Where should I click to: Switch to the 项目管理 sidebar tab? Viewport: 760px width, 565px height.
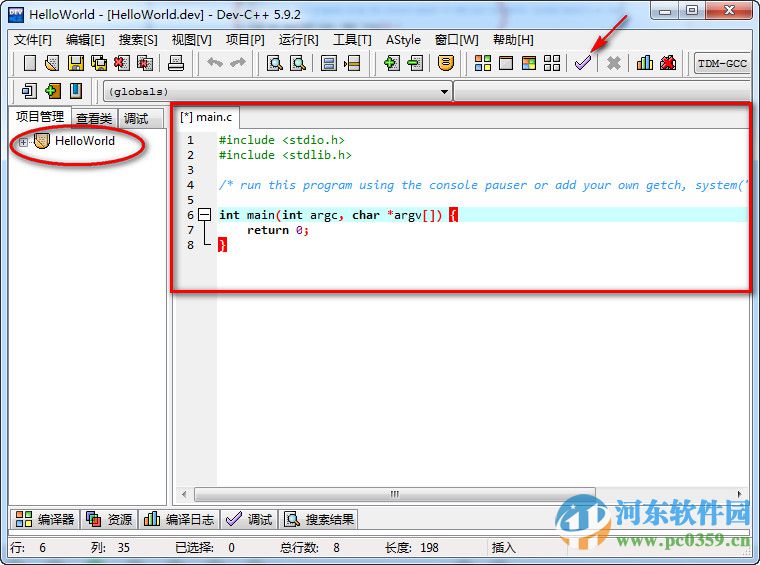tap(40, 117)
